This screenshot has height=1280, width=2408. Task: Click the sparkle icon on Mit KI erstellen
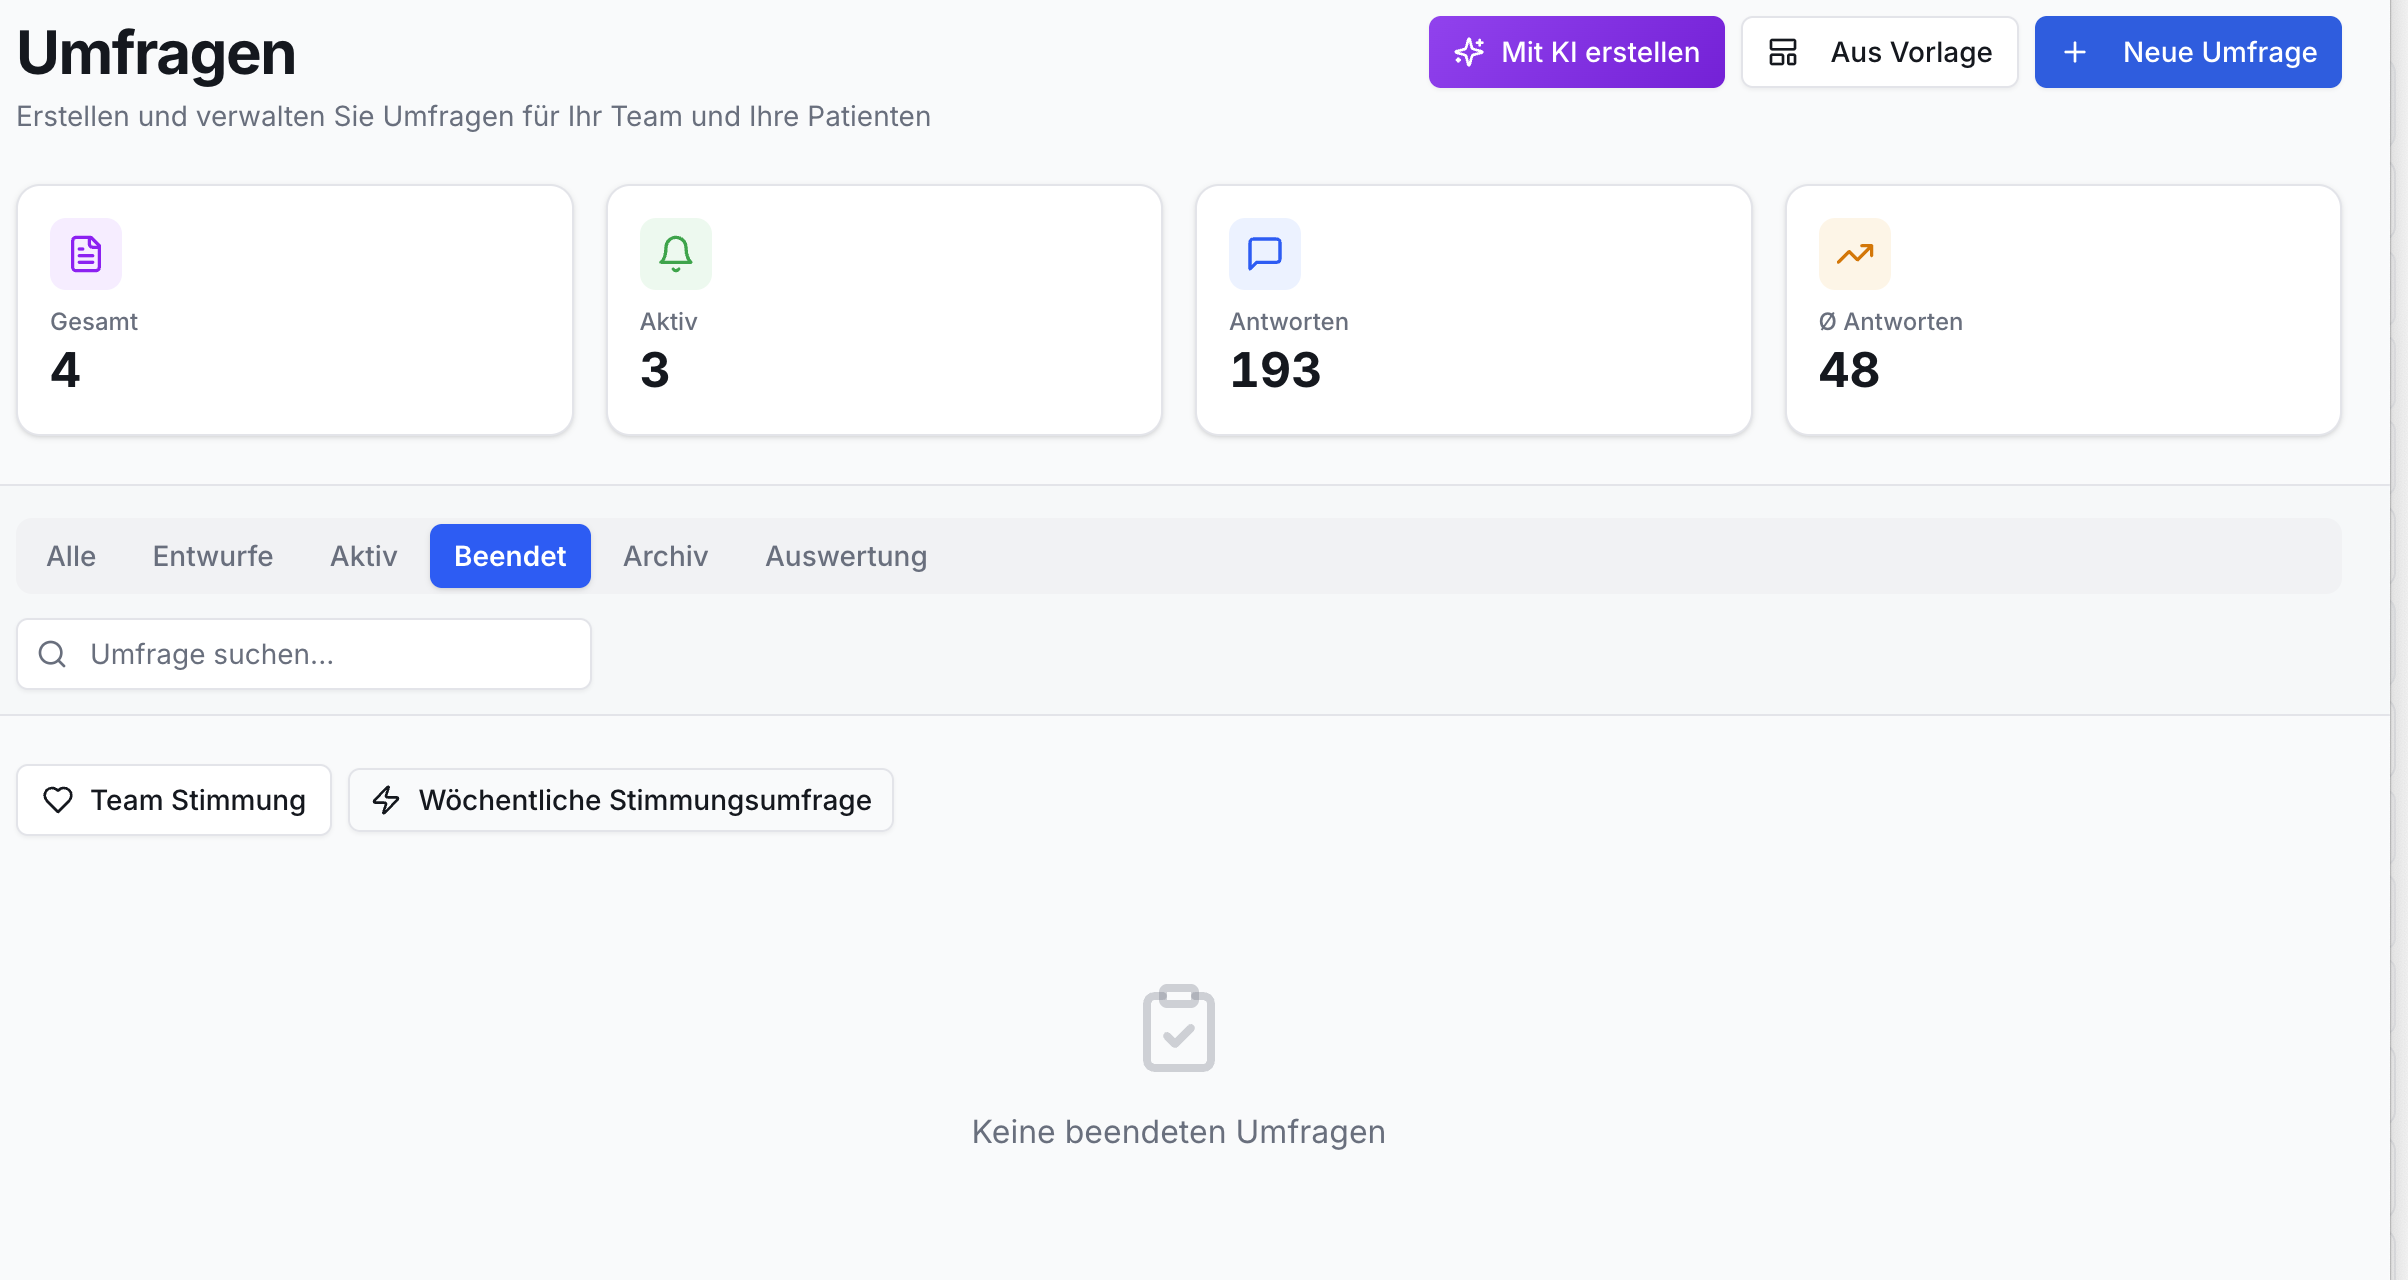pos(1469,52)
